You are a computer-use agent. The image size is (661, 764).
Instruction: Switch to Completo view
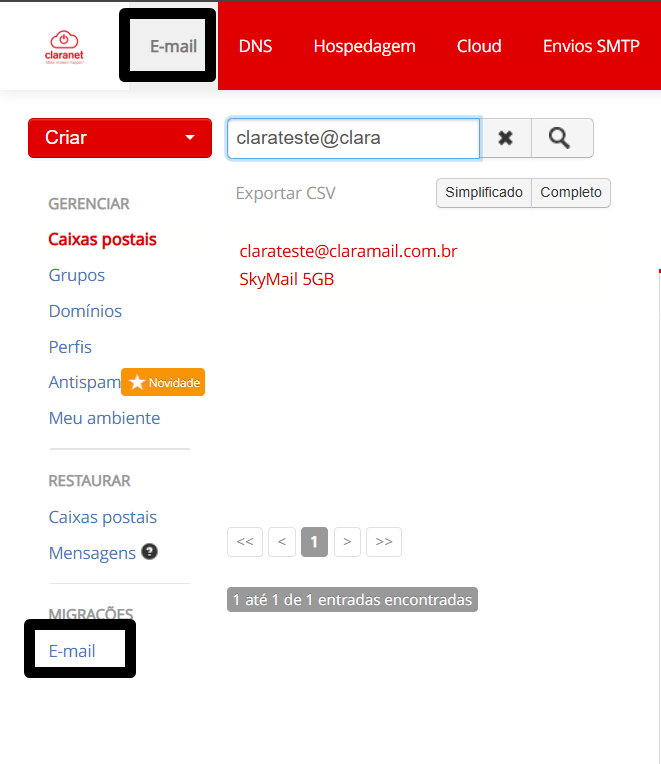571,193
